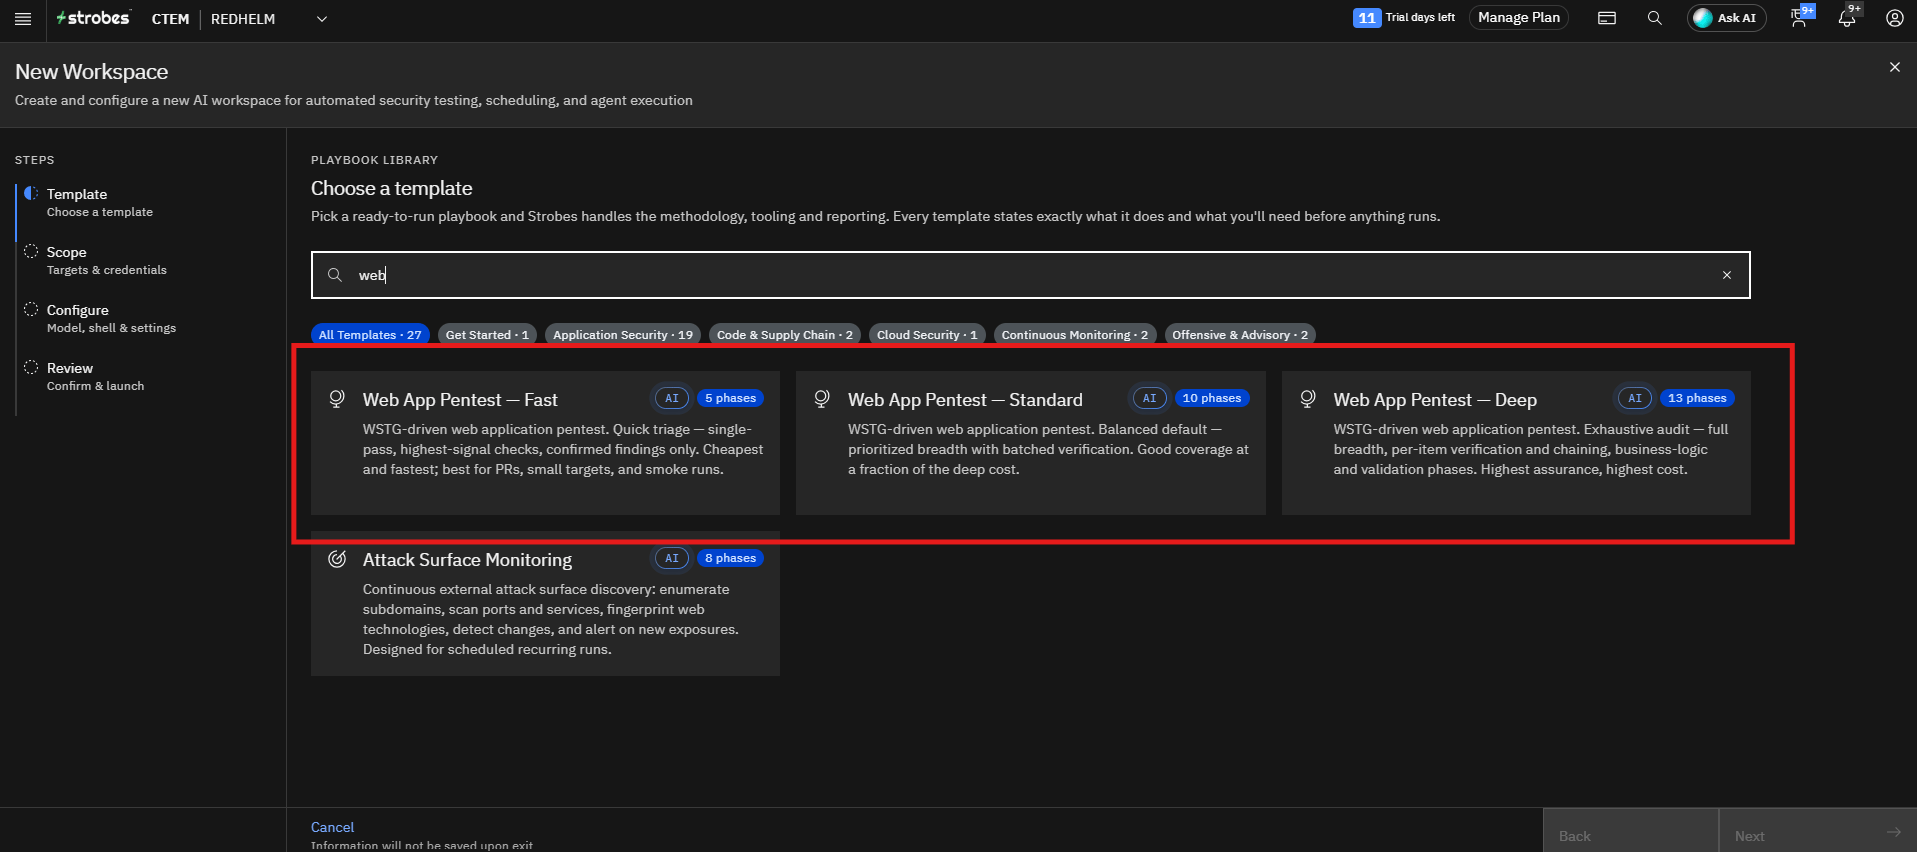The width and height of the screenshot is (1917, 852).
Task: Show the All Templates filter
Action: click(x=370, y=335)
